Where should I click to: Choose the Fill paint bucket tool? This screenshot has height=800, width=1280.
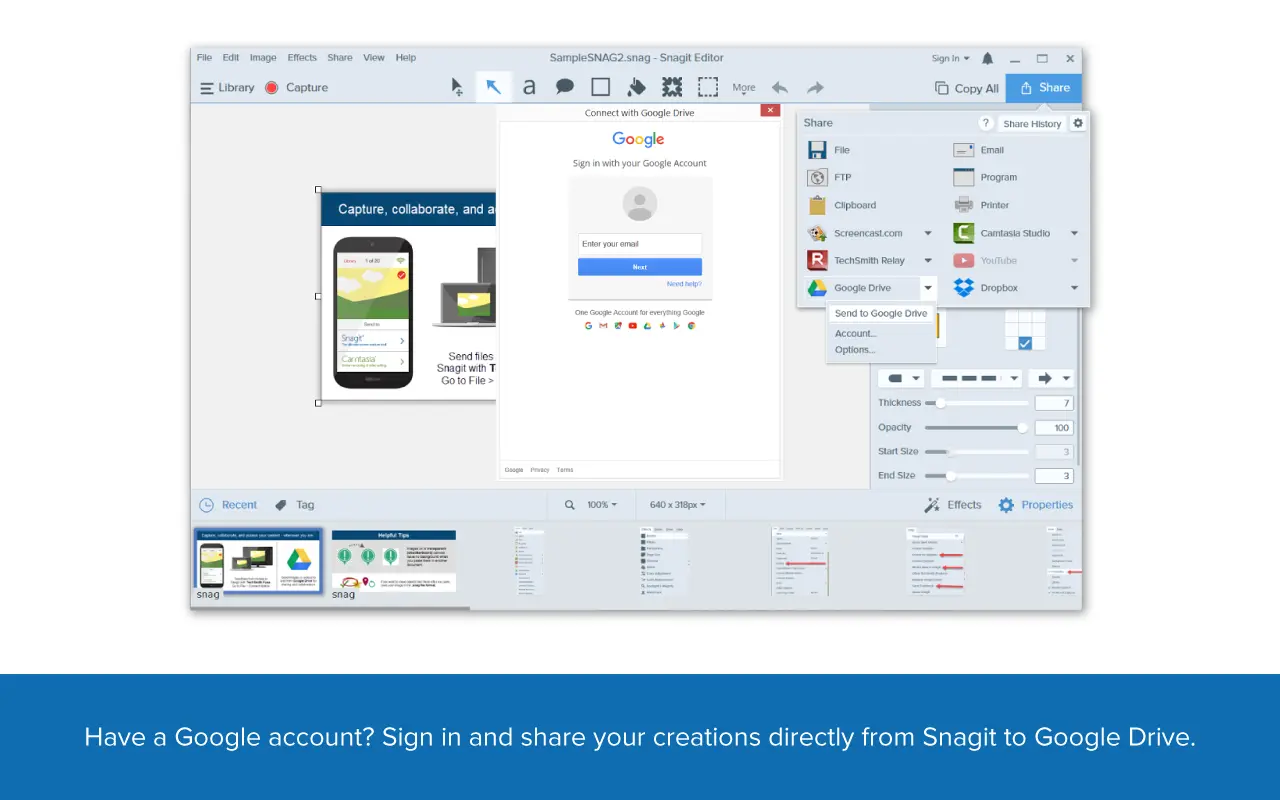(x=636, y=87)
